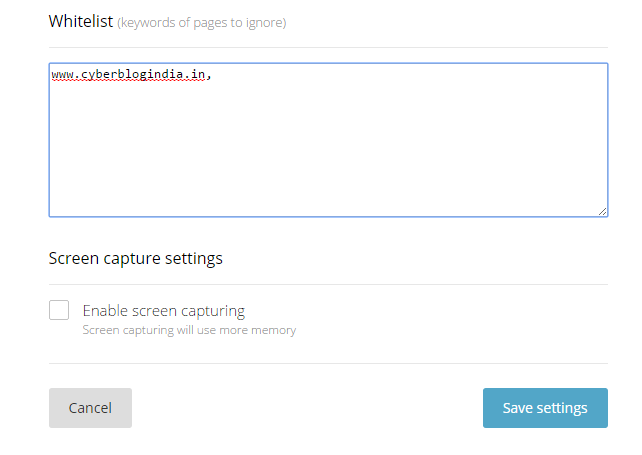Click the 'Enable screen capturing' label text
Screen dimensions: 642x455
[x=164, y=311]
